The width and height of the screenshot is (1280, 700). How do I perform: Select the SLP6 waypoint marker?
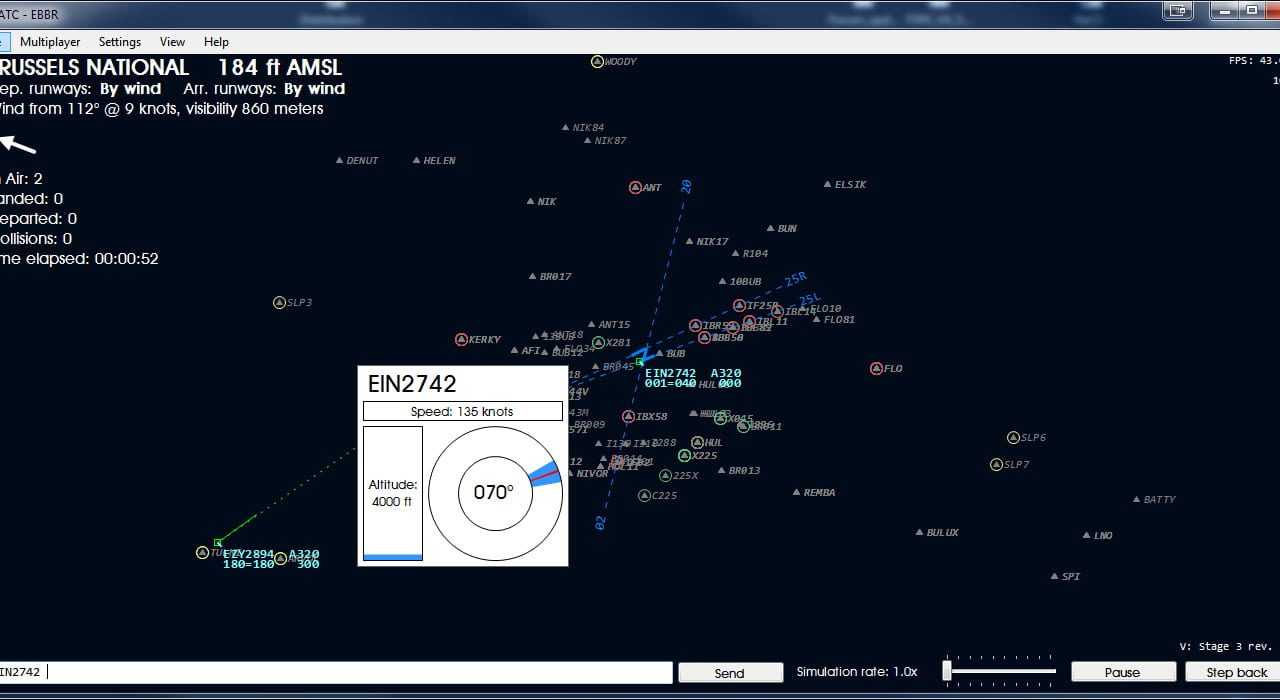(x=1013, y=438)
